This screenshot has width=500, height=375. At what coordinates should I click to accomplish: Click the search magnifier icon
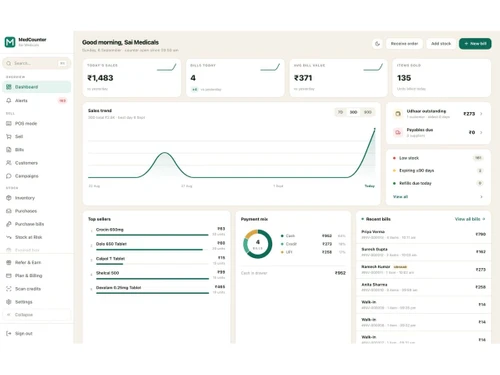click(9, 63)
